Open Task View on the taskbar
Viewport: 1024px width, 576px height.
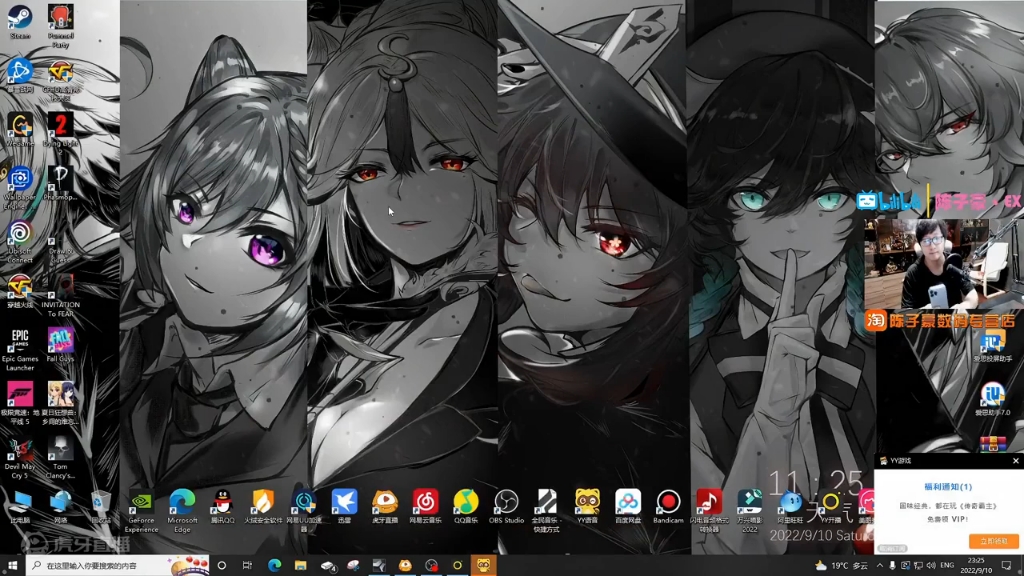[x=247, y=565]
